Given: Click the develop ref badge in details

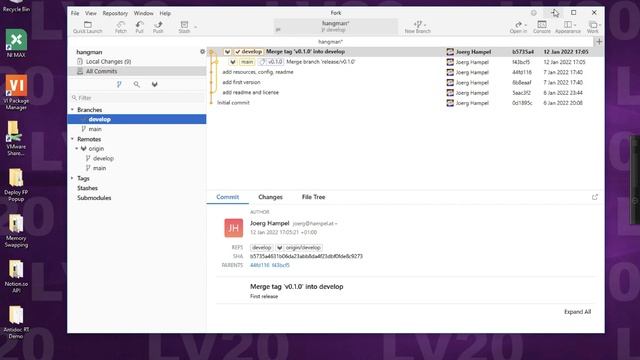Looking at the screenshot, I should (261, 247).
